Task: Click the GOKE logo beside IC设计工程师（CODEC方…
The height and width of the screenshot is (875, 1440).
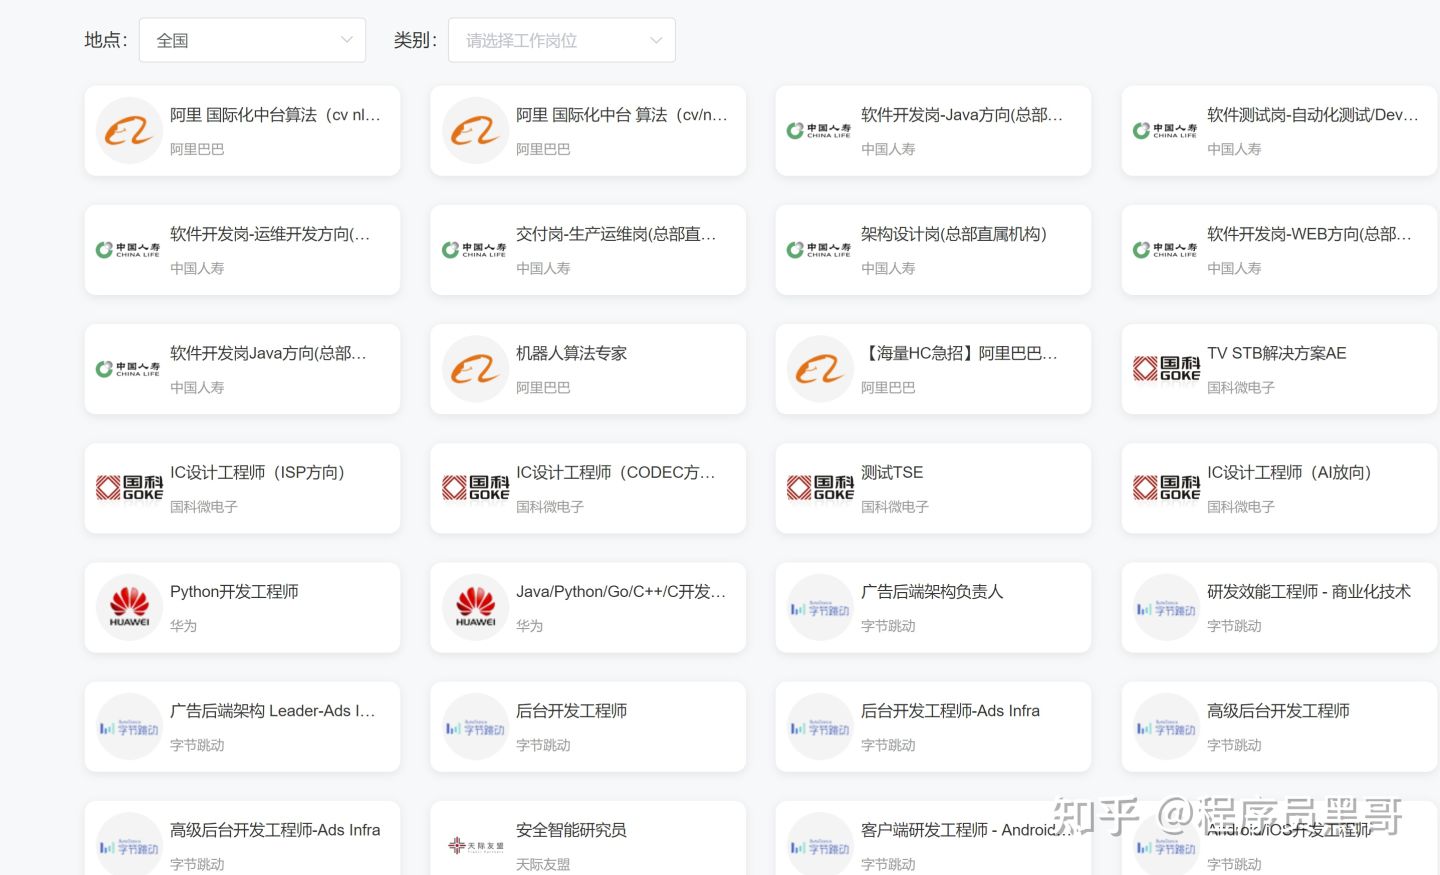Action: [x=476, y=488]
